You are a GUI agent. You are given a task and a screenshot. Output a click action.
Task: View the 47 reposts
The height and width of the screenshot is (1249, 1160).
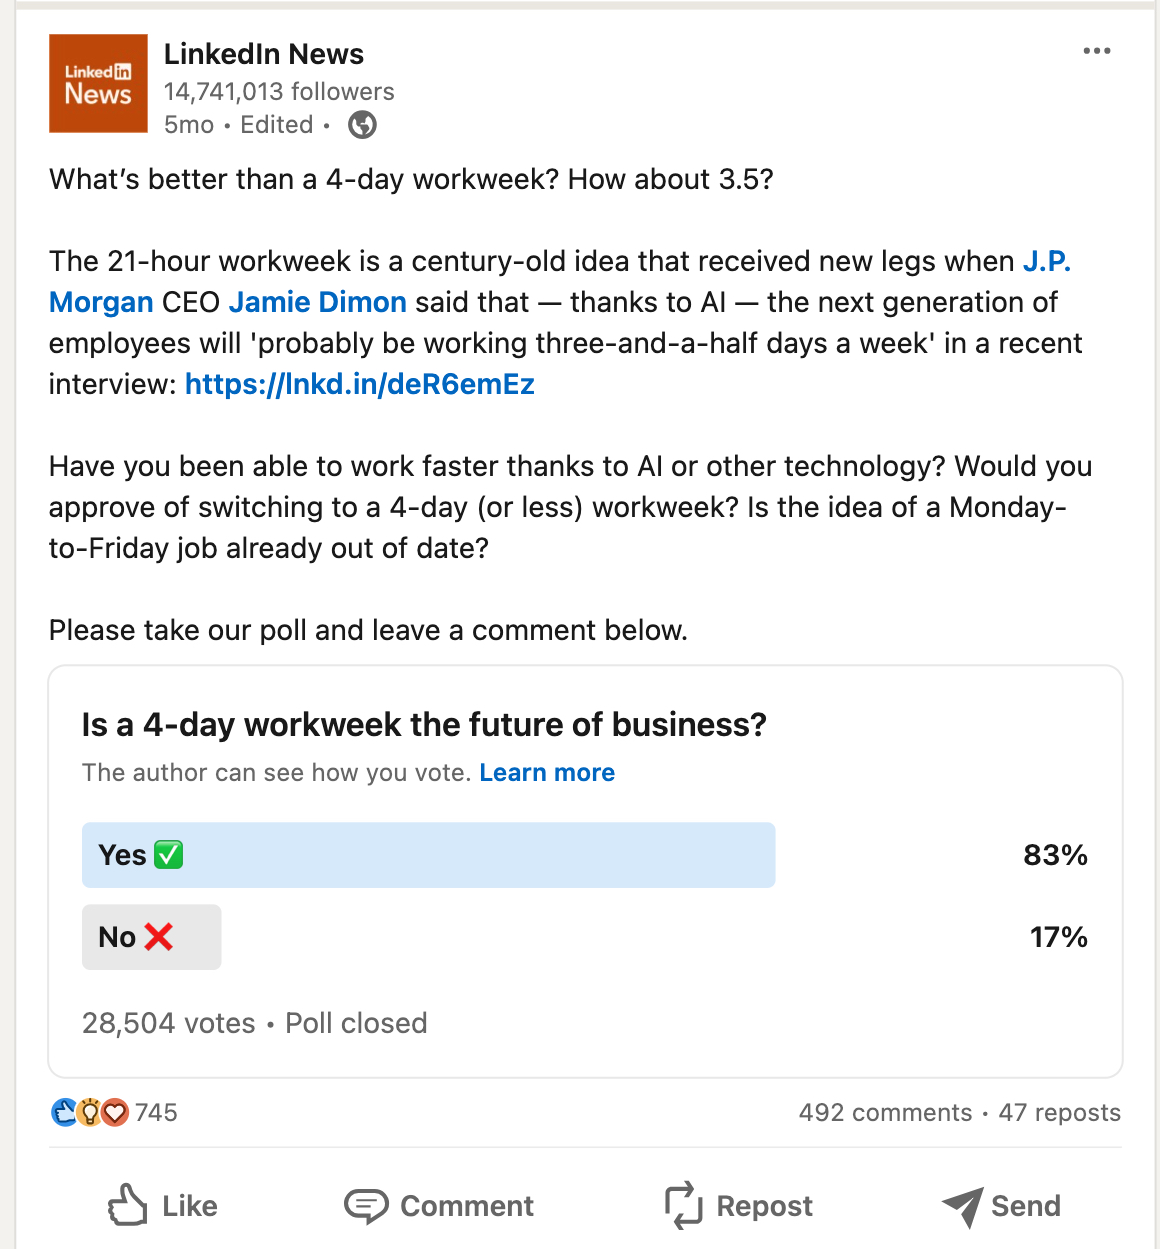(1059, 1112)
